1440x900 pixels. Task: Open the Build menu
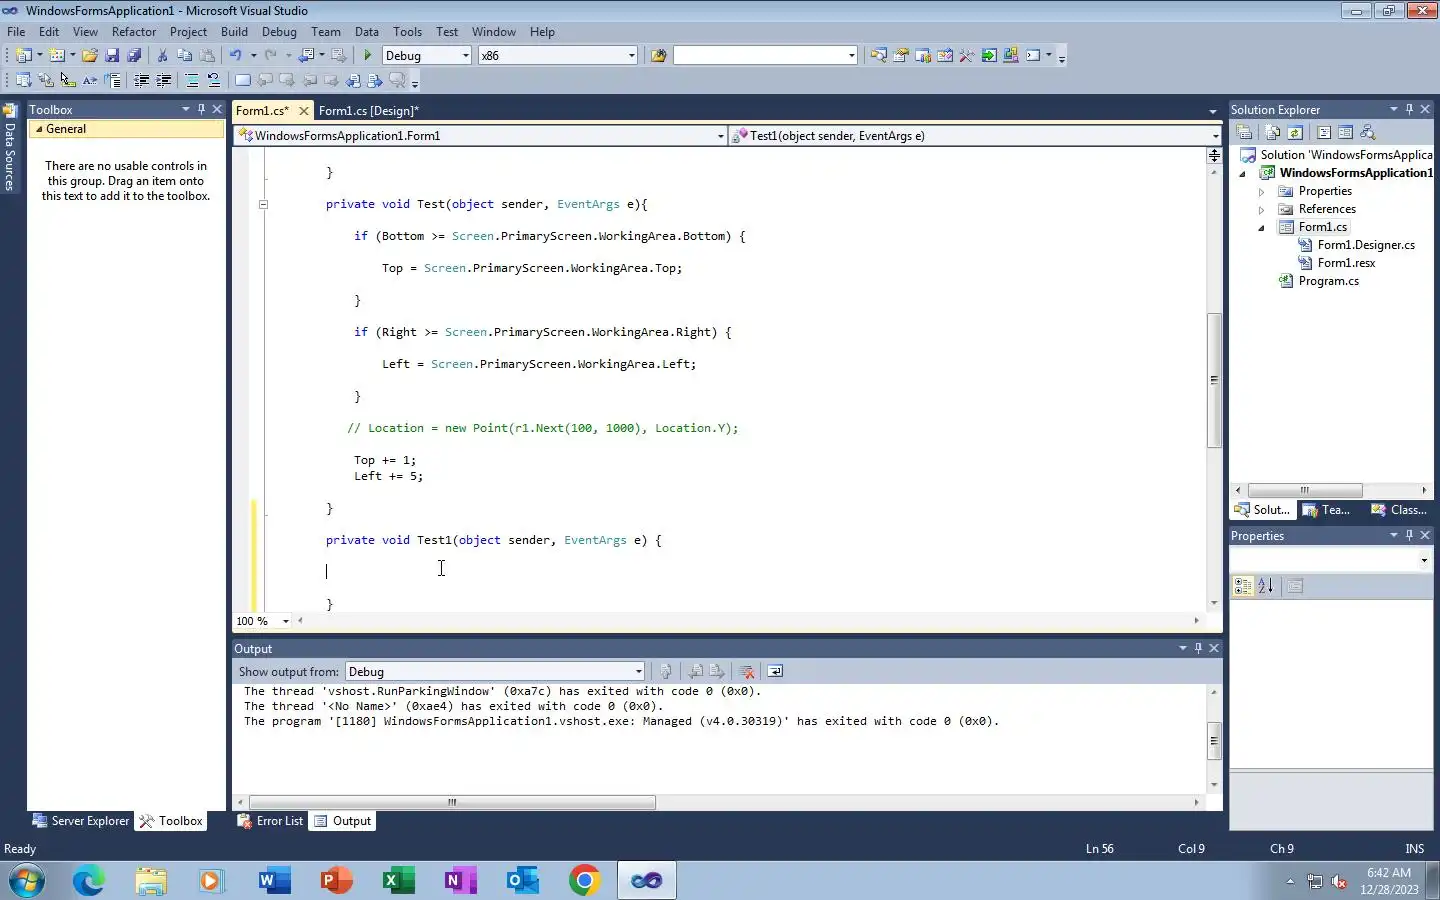point(234,32)
